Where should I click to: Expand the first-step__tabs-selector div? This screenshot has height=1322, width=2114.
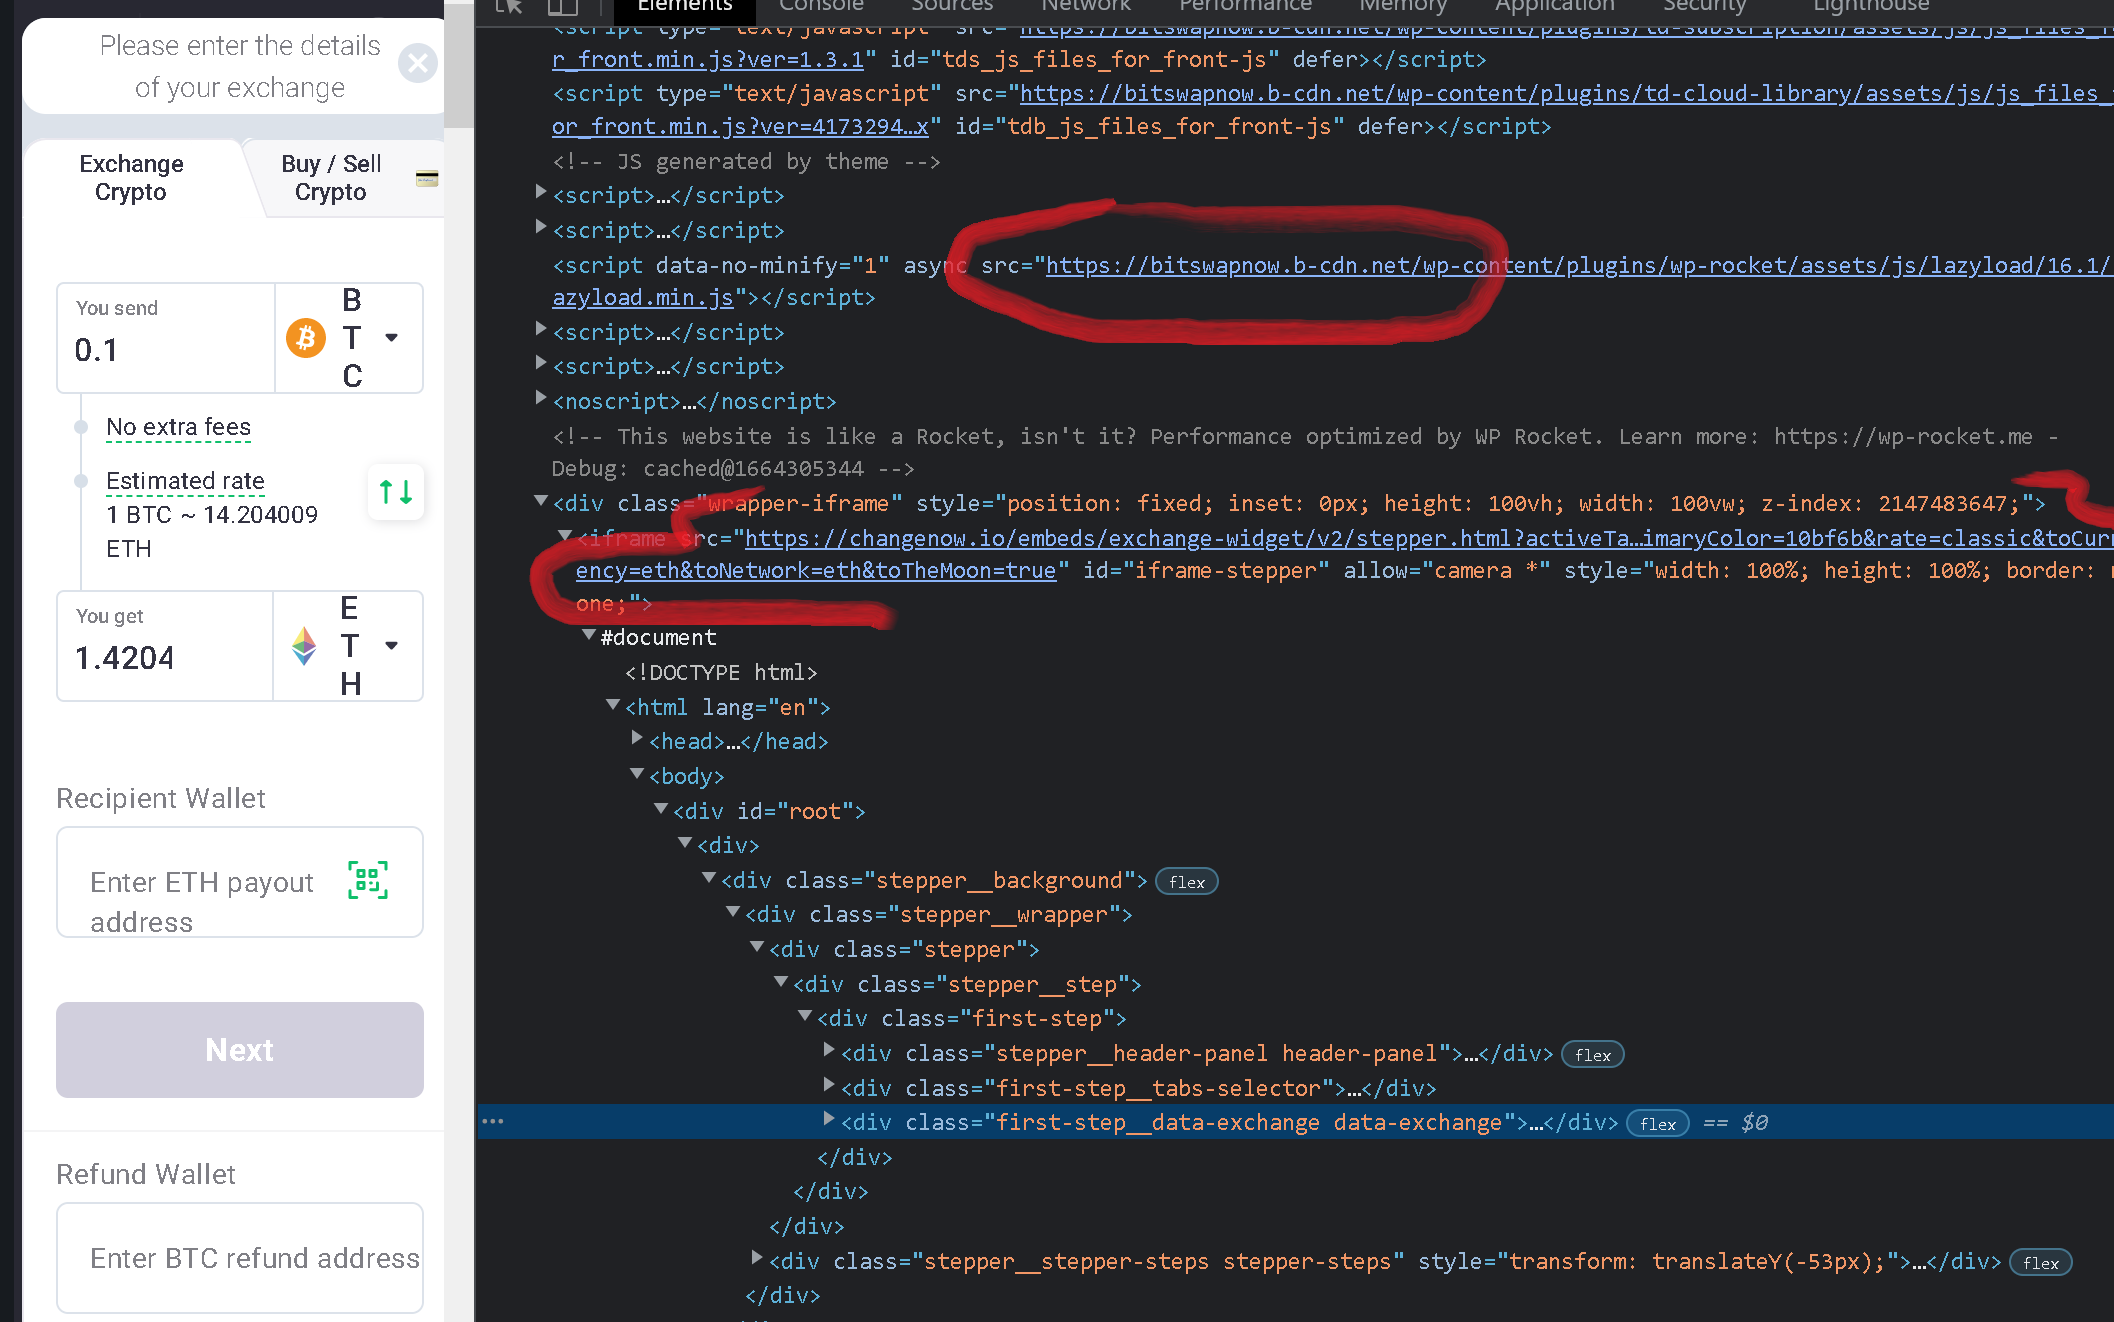pyautogui.click(x=829, y=1085)
